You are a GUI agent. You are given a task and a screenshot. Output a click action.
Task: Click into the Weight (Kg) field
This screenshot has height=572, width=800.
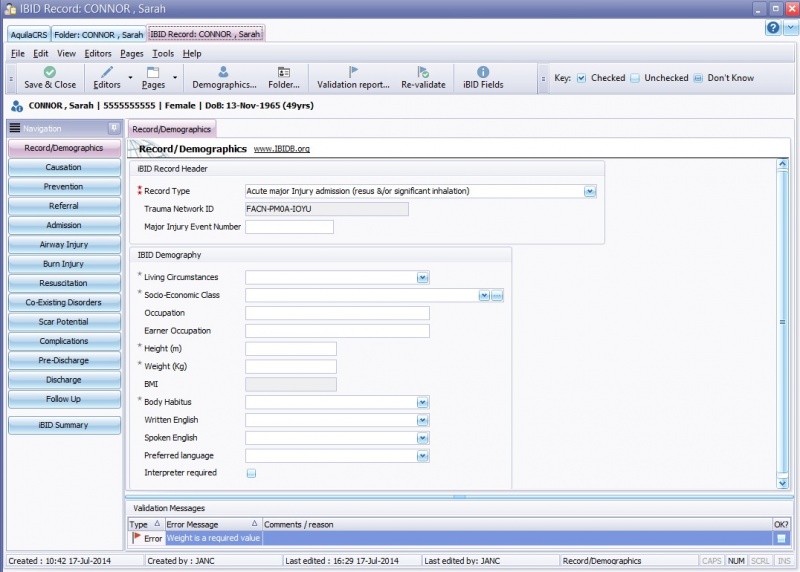290,367
